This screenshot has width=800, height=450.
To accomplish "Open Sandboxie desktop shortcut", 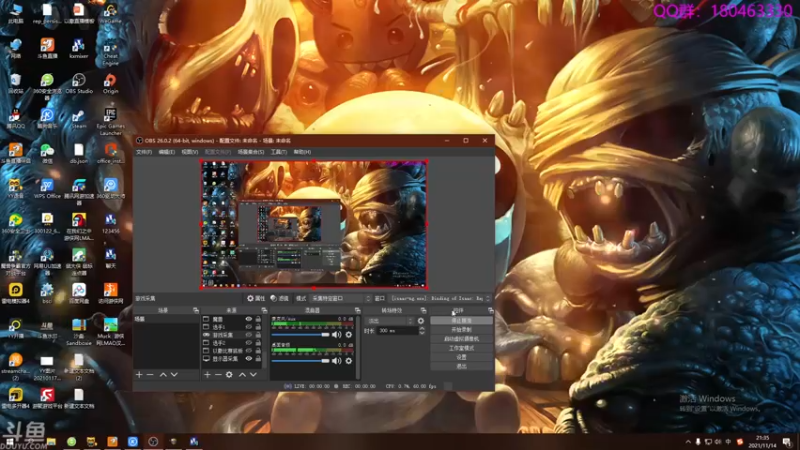I will point(79,332).
